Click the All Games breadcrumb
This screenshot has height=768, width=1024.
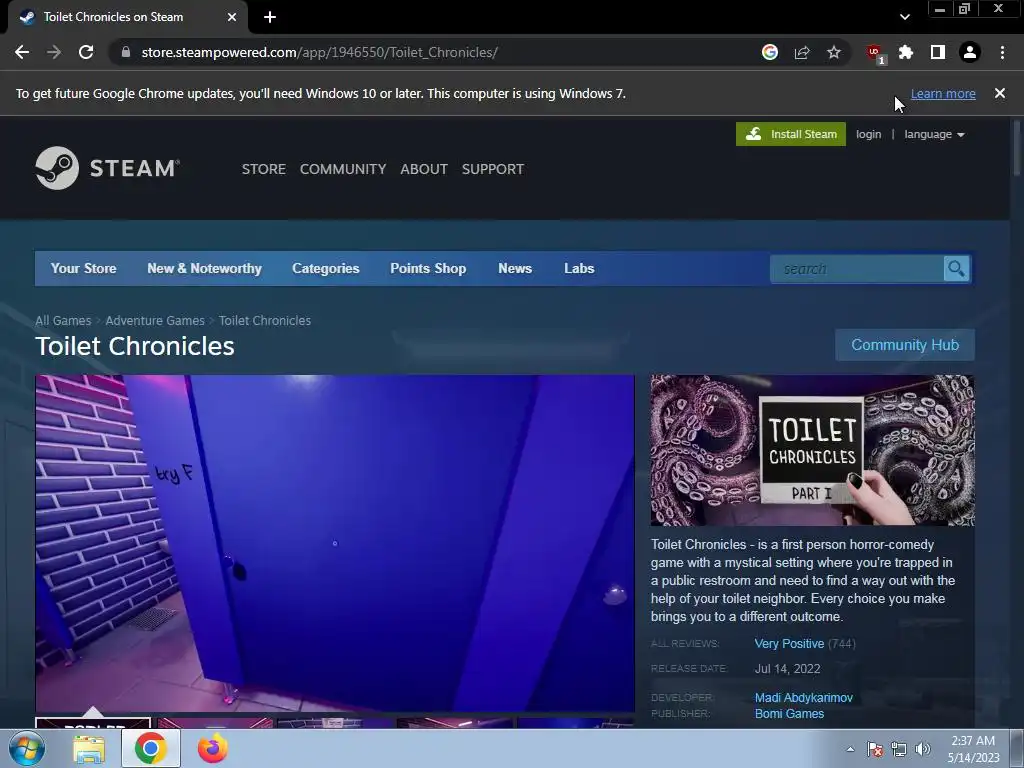point(63,321)
